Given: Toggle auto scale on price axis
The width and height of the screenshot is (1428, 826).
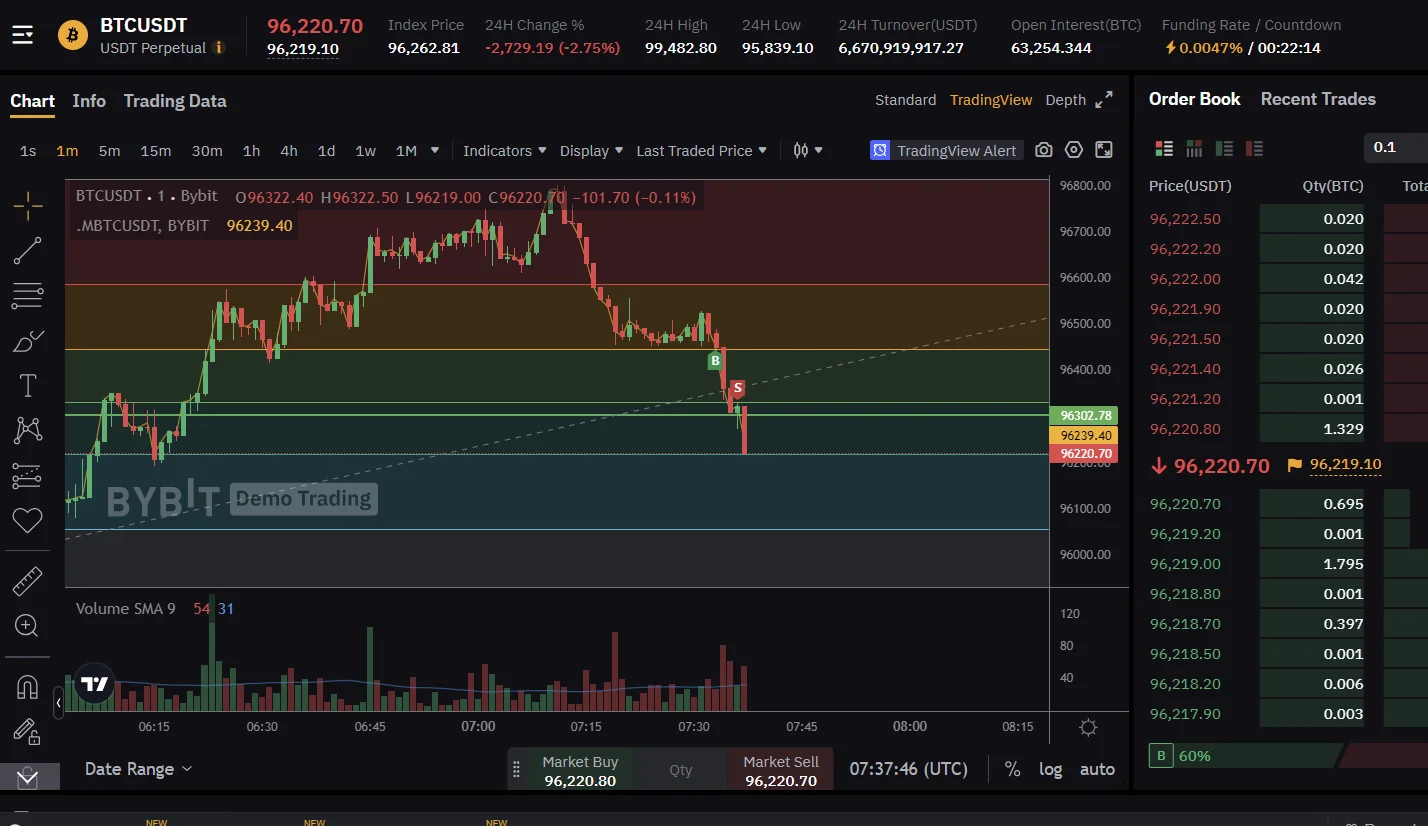Looking at the screenshot, I should click(x=1097, y=769).
